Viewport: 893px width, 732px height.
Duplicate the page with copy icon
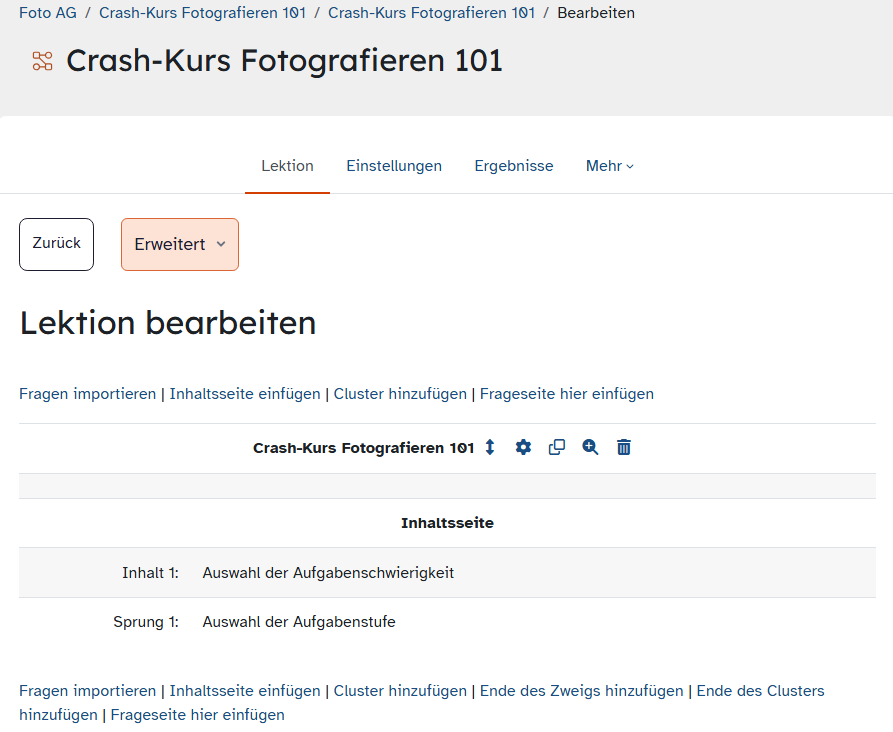[x=557, y=448]
